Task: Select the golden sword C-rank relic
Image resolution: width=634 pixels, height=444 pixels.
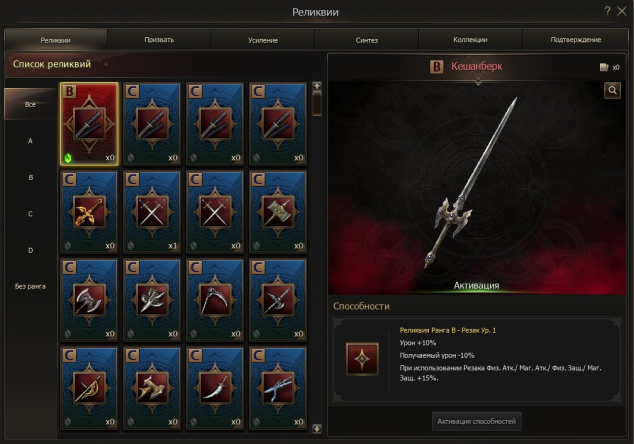Action: [x=89, y=212]
